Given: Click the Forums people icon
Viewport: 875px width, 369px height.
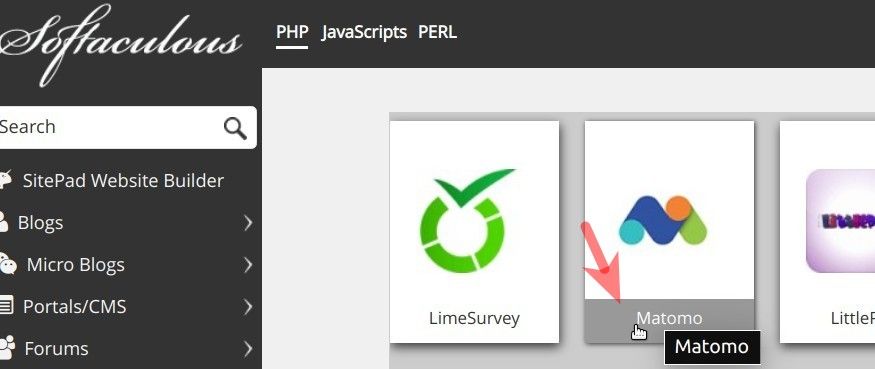Looking at the screenshot, I should pyautogui.click(x=7, y=348).
